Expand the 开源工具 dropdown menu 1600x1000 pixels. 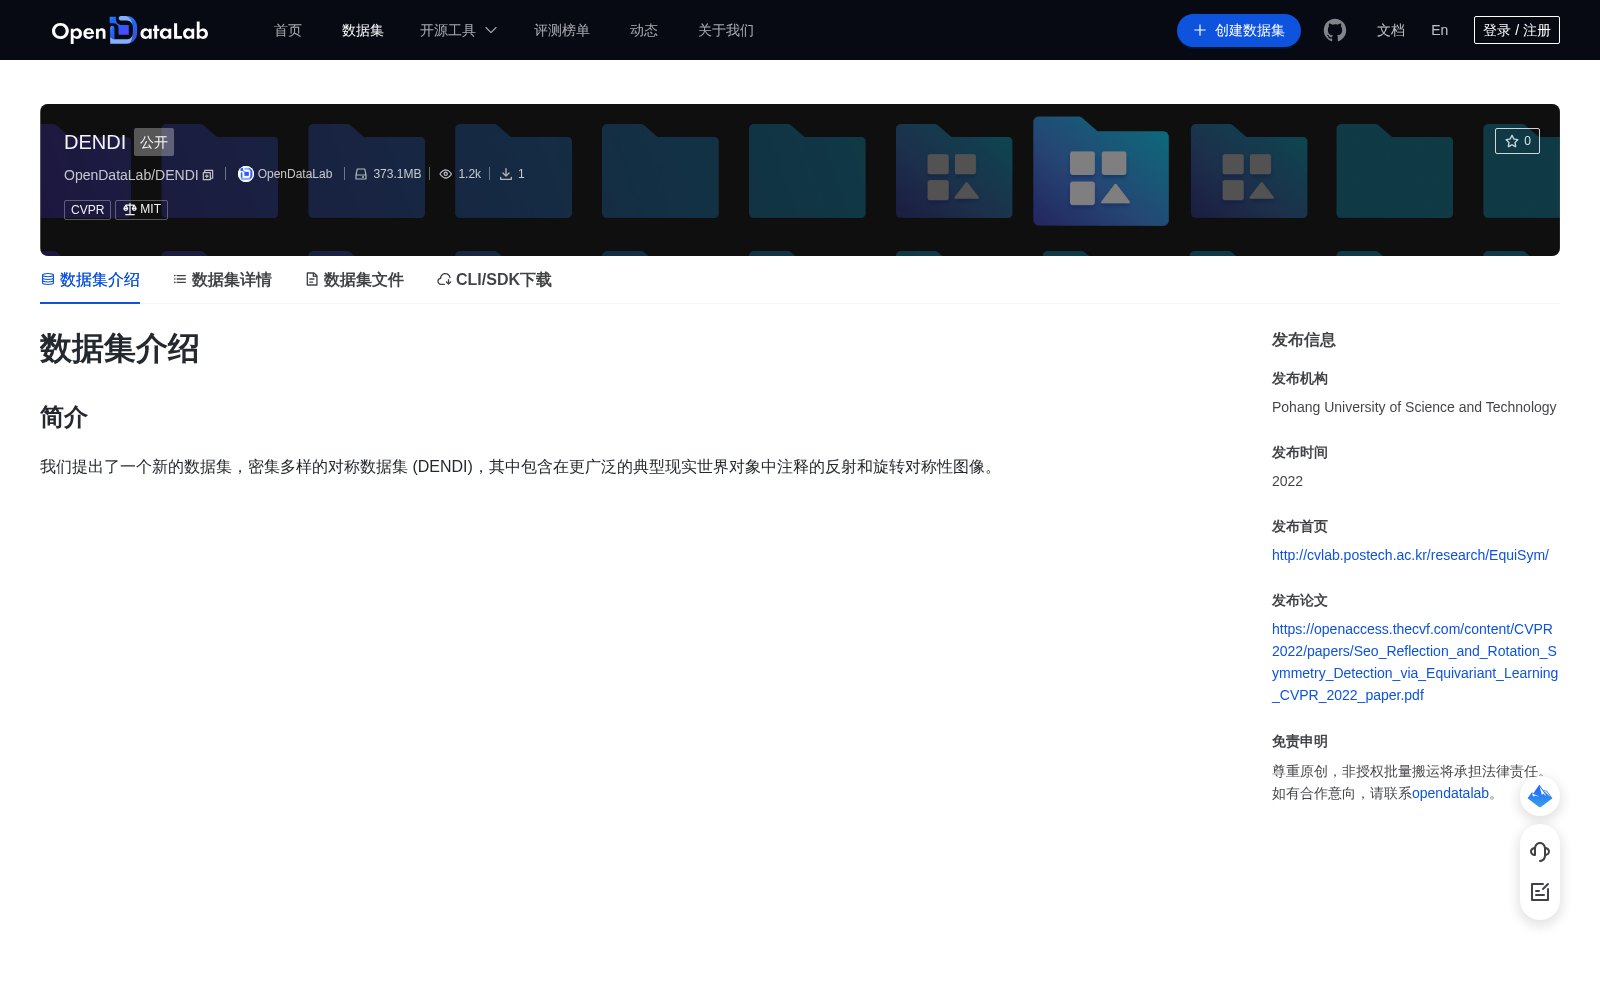(458, 30)
